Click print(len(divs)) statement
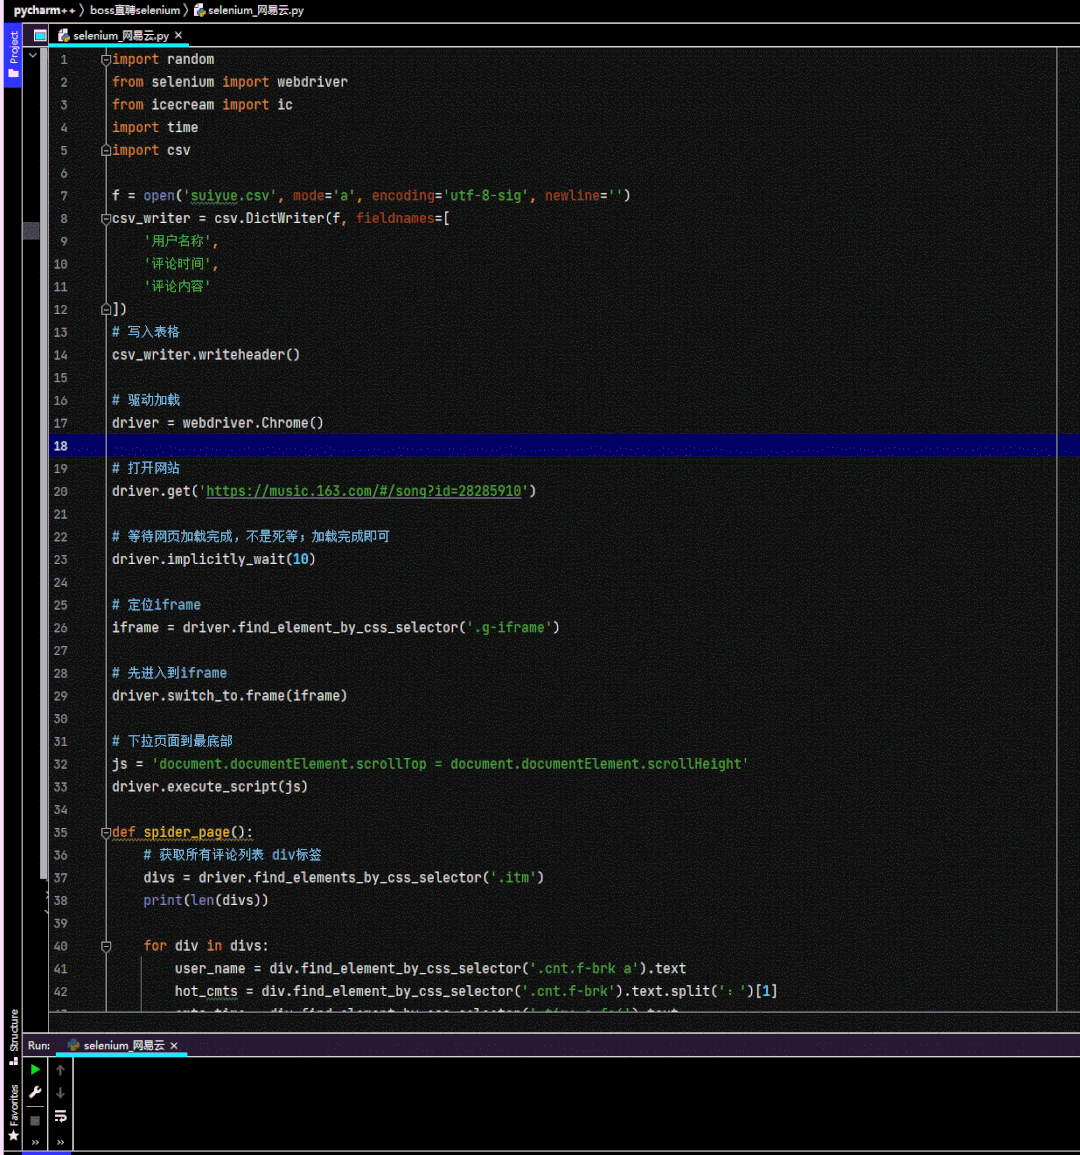 point(206,900)
